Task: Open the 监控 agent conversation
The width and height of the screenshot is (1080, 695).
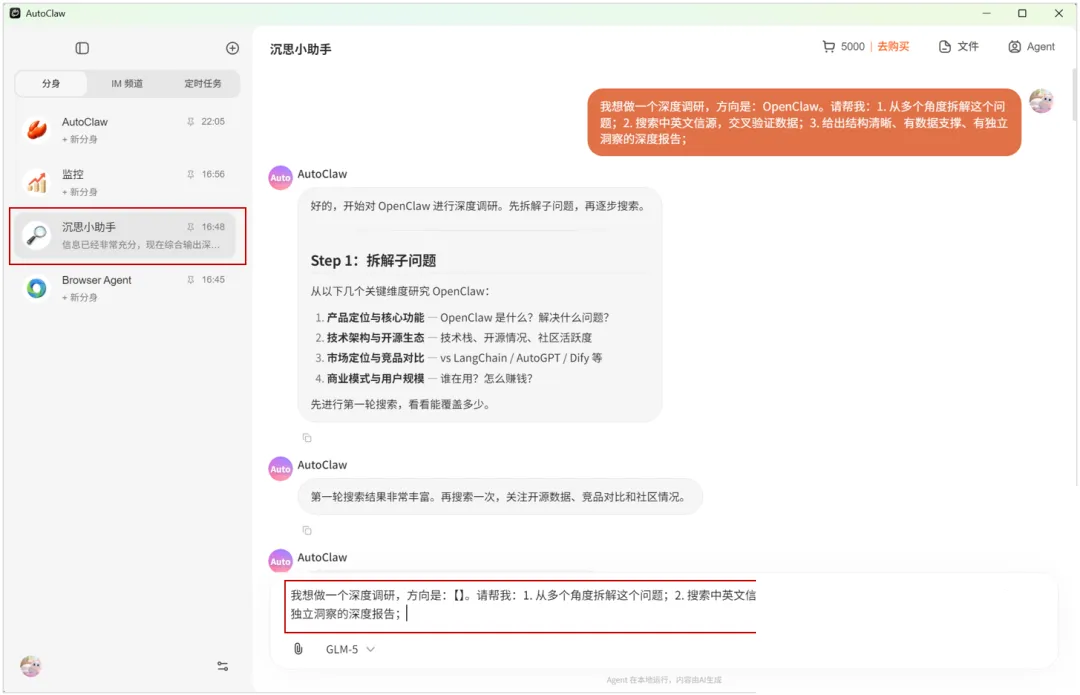Action: point(127,183)
